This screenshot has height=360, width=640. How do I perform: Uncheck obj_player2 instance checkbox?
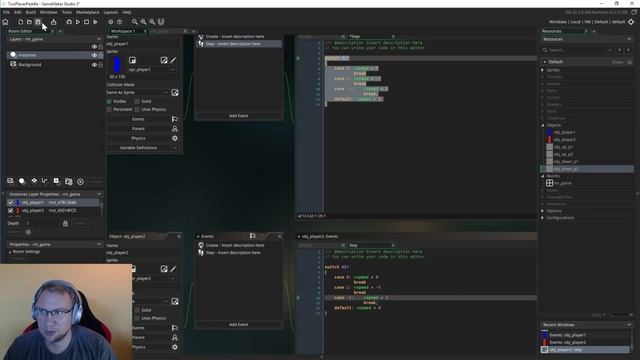(x=11, y=211)
